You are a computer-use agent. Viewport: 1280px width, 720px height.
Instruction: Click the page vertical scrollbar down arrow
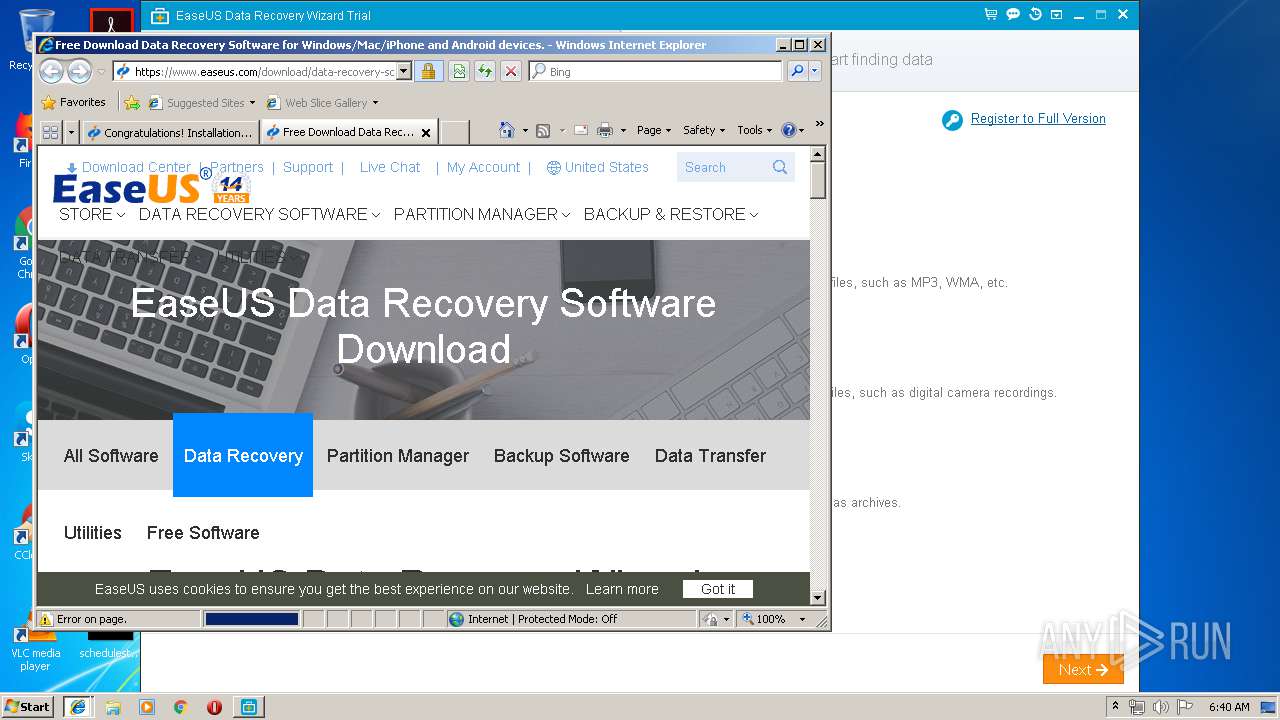coord(818,598)
